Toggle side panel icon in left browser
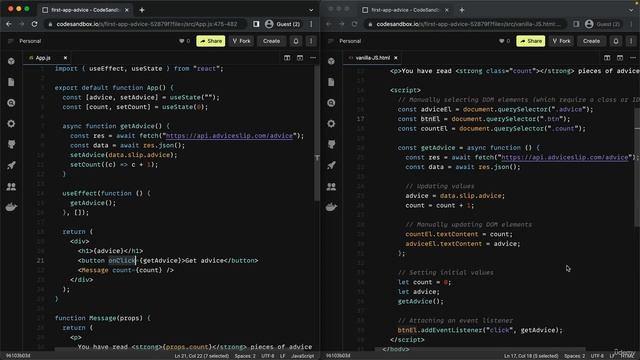 tap(256, 24)
